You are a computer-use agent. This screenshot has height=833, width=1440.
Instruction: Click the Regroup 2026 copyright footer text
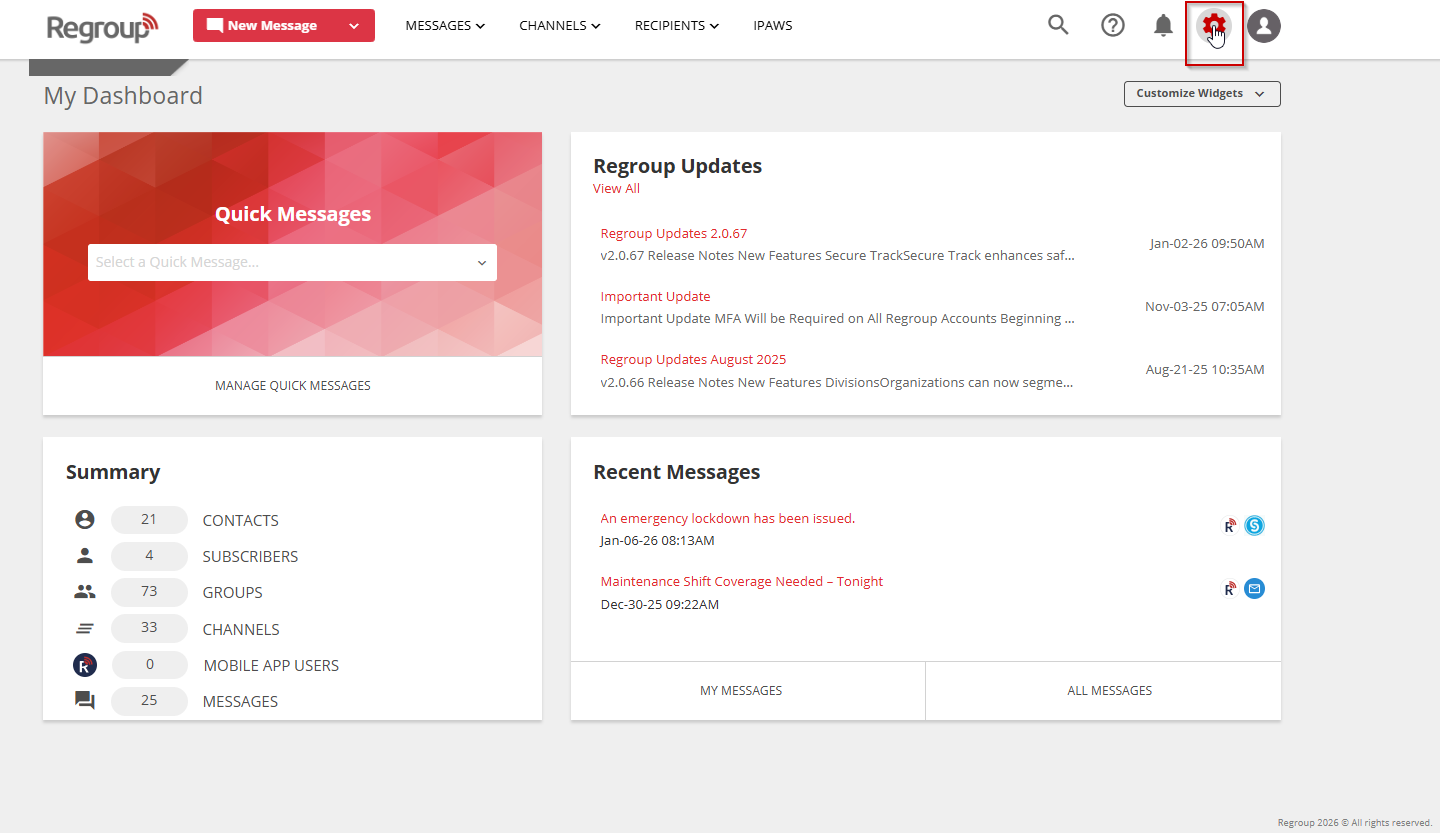[x=1355, y=823]
